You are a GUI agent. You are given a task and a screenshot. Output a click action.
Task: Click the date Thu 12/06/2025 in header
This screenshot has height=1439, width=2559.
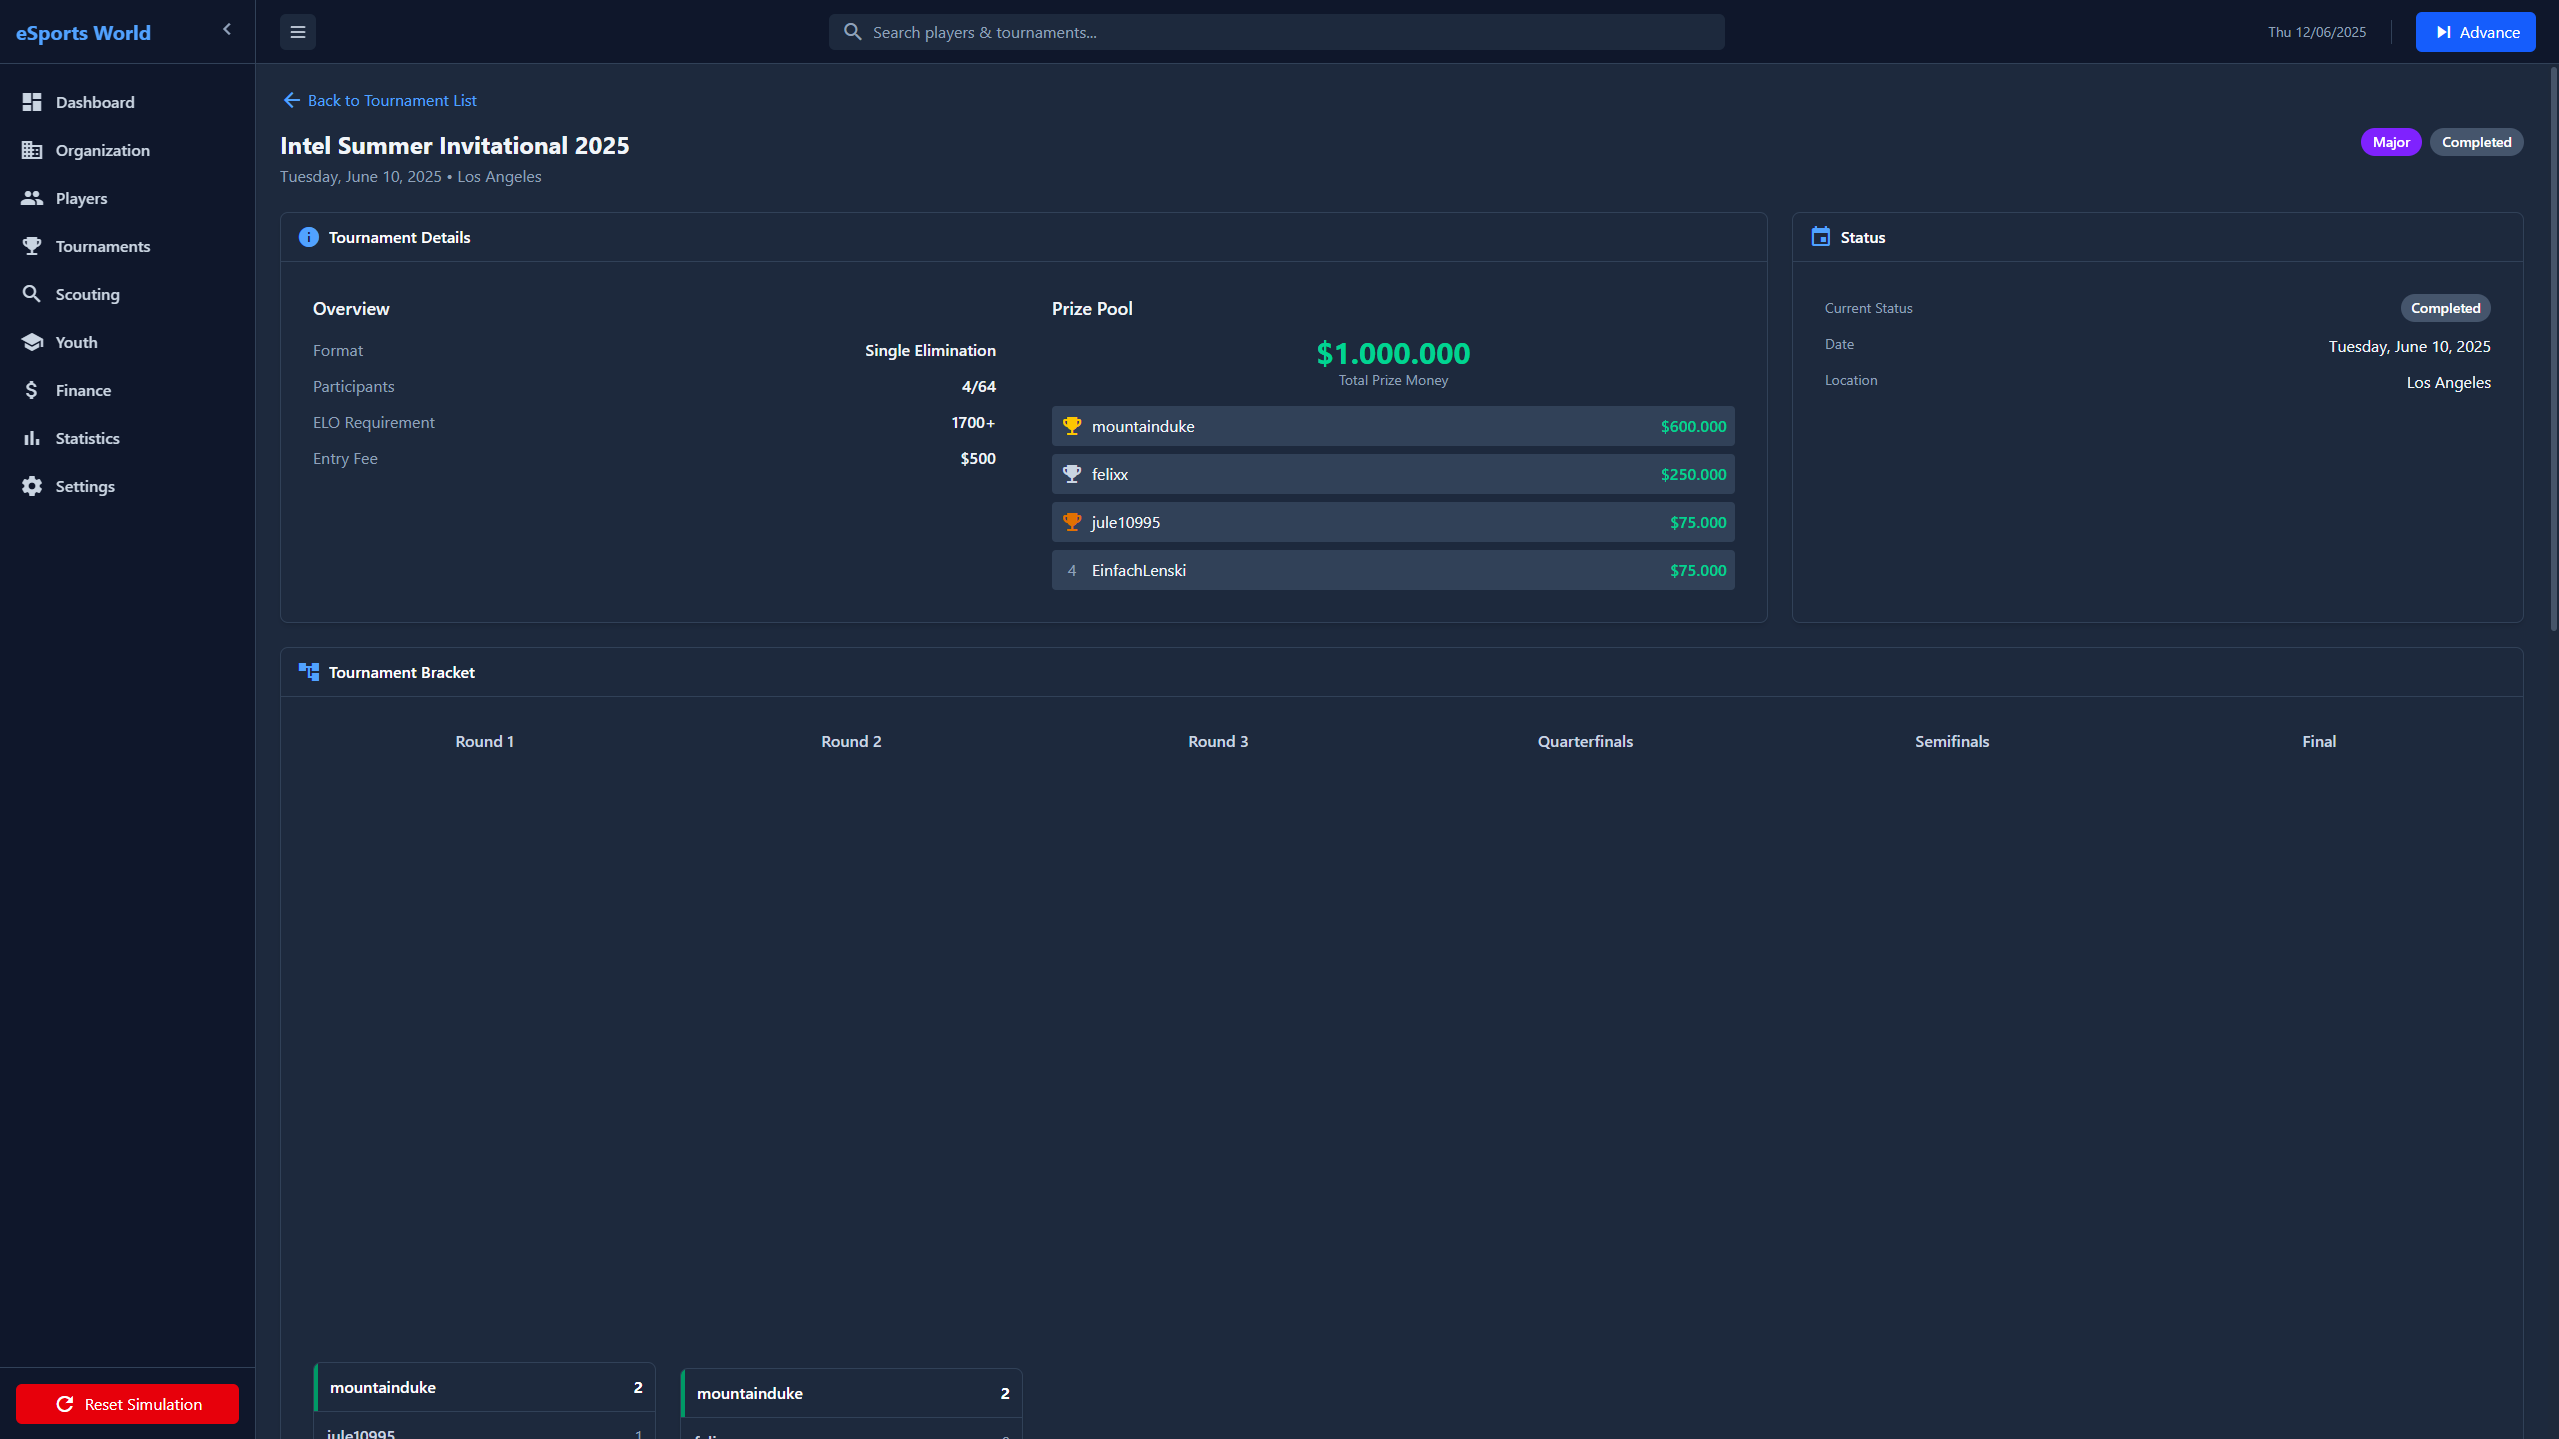[x=2317, y=32]
